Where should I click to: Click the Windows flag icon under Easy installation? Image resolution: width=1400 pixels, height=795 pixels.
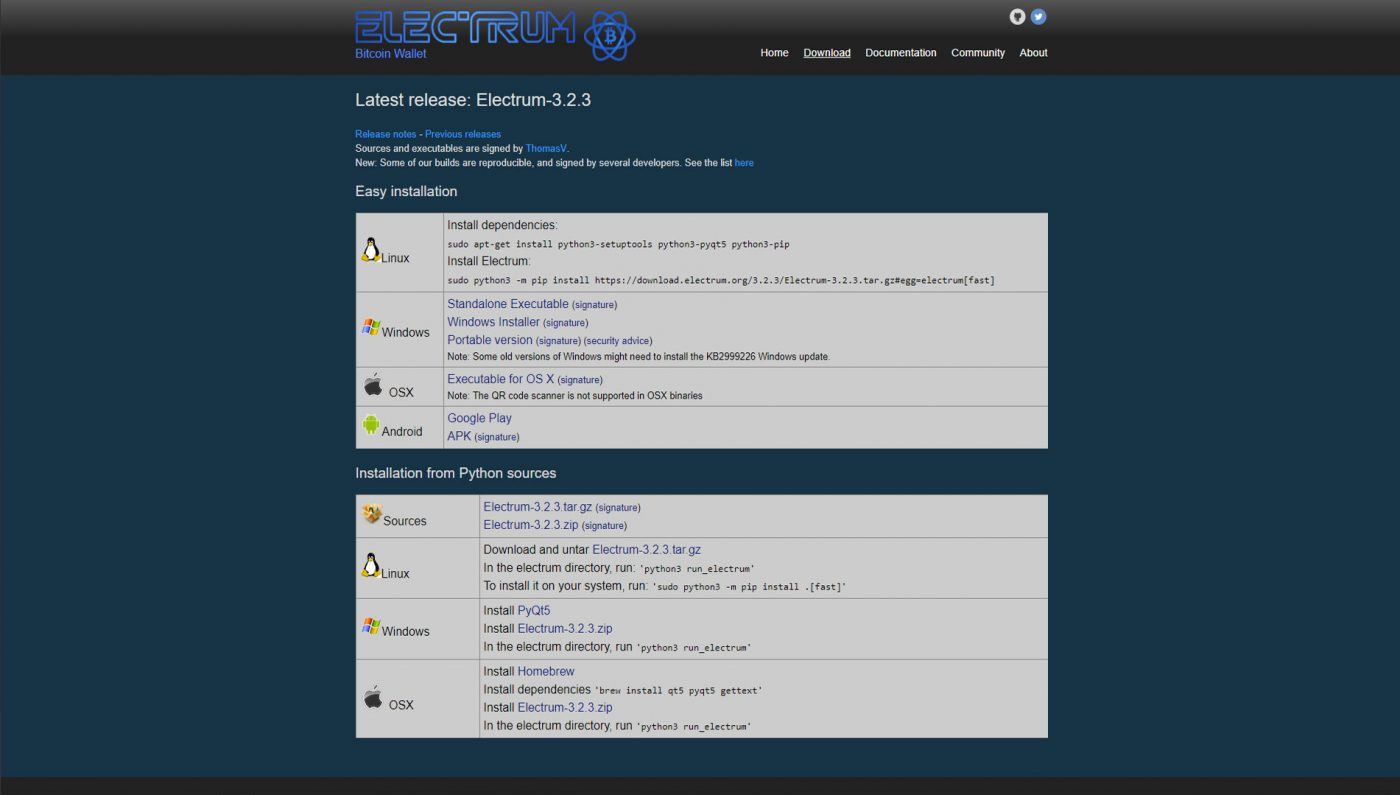point(371,326)
